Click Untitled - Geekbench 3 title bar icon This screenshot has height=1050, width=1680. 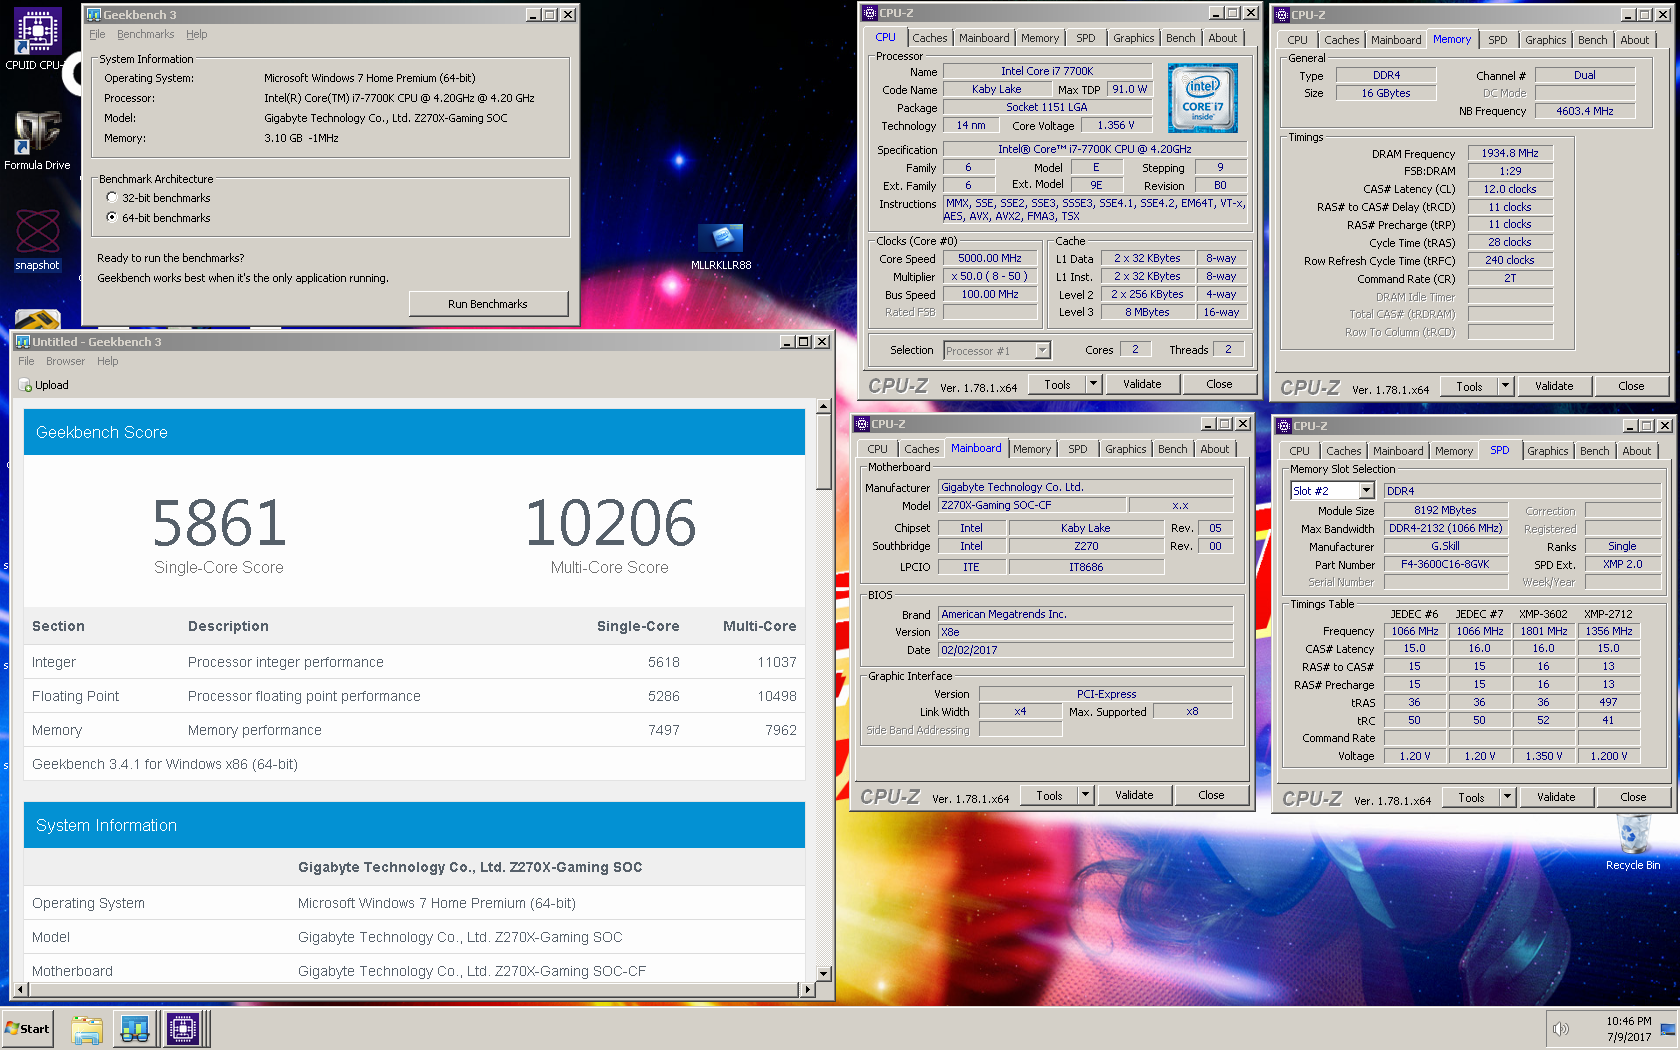tap(23, 342)
